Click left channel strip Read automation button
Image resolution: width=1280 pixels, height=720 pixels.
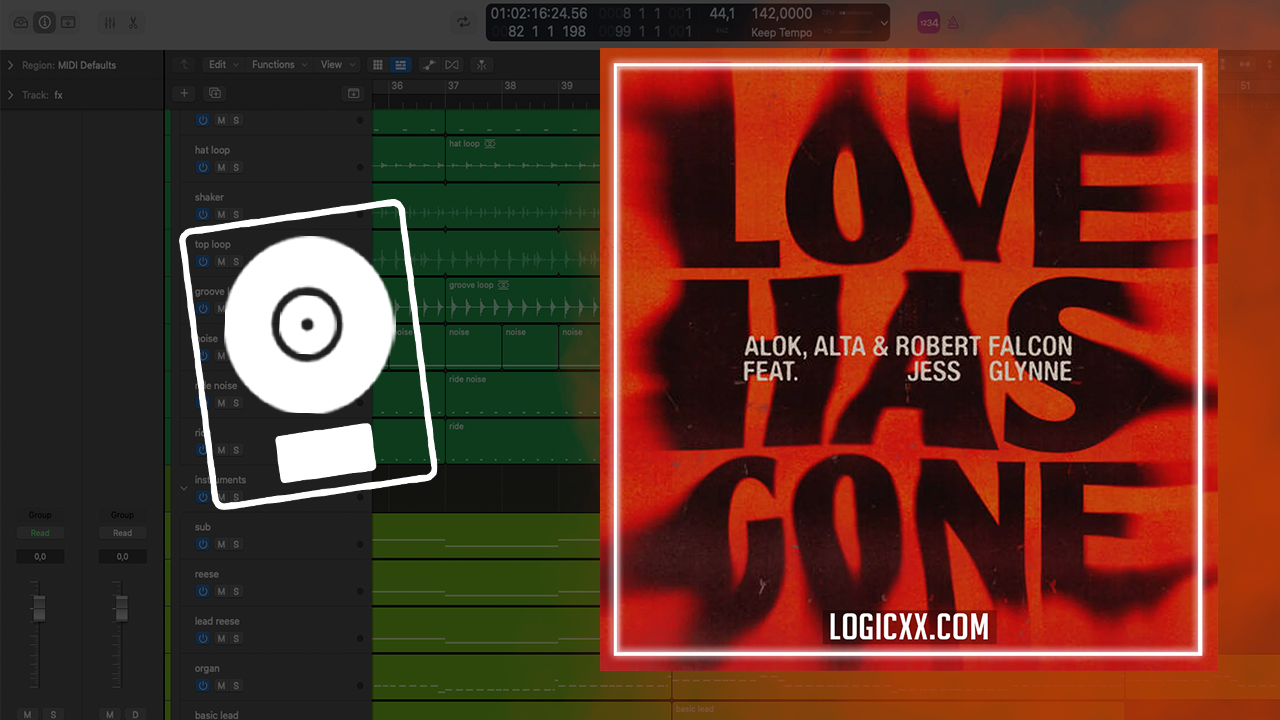40,533
